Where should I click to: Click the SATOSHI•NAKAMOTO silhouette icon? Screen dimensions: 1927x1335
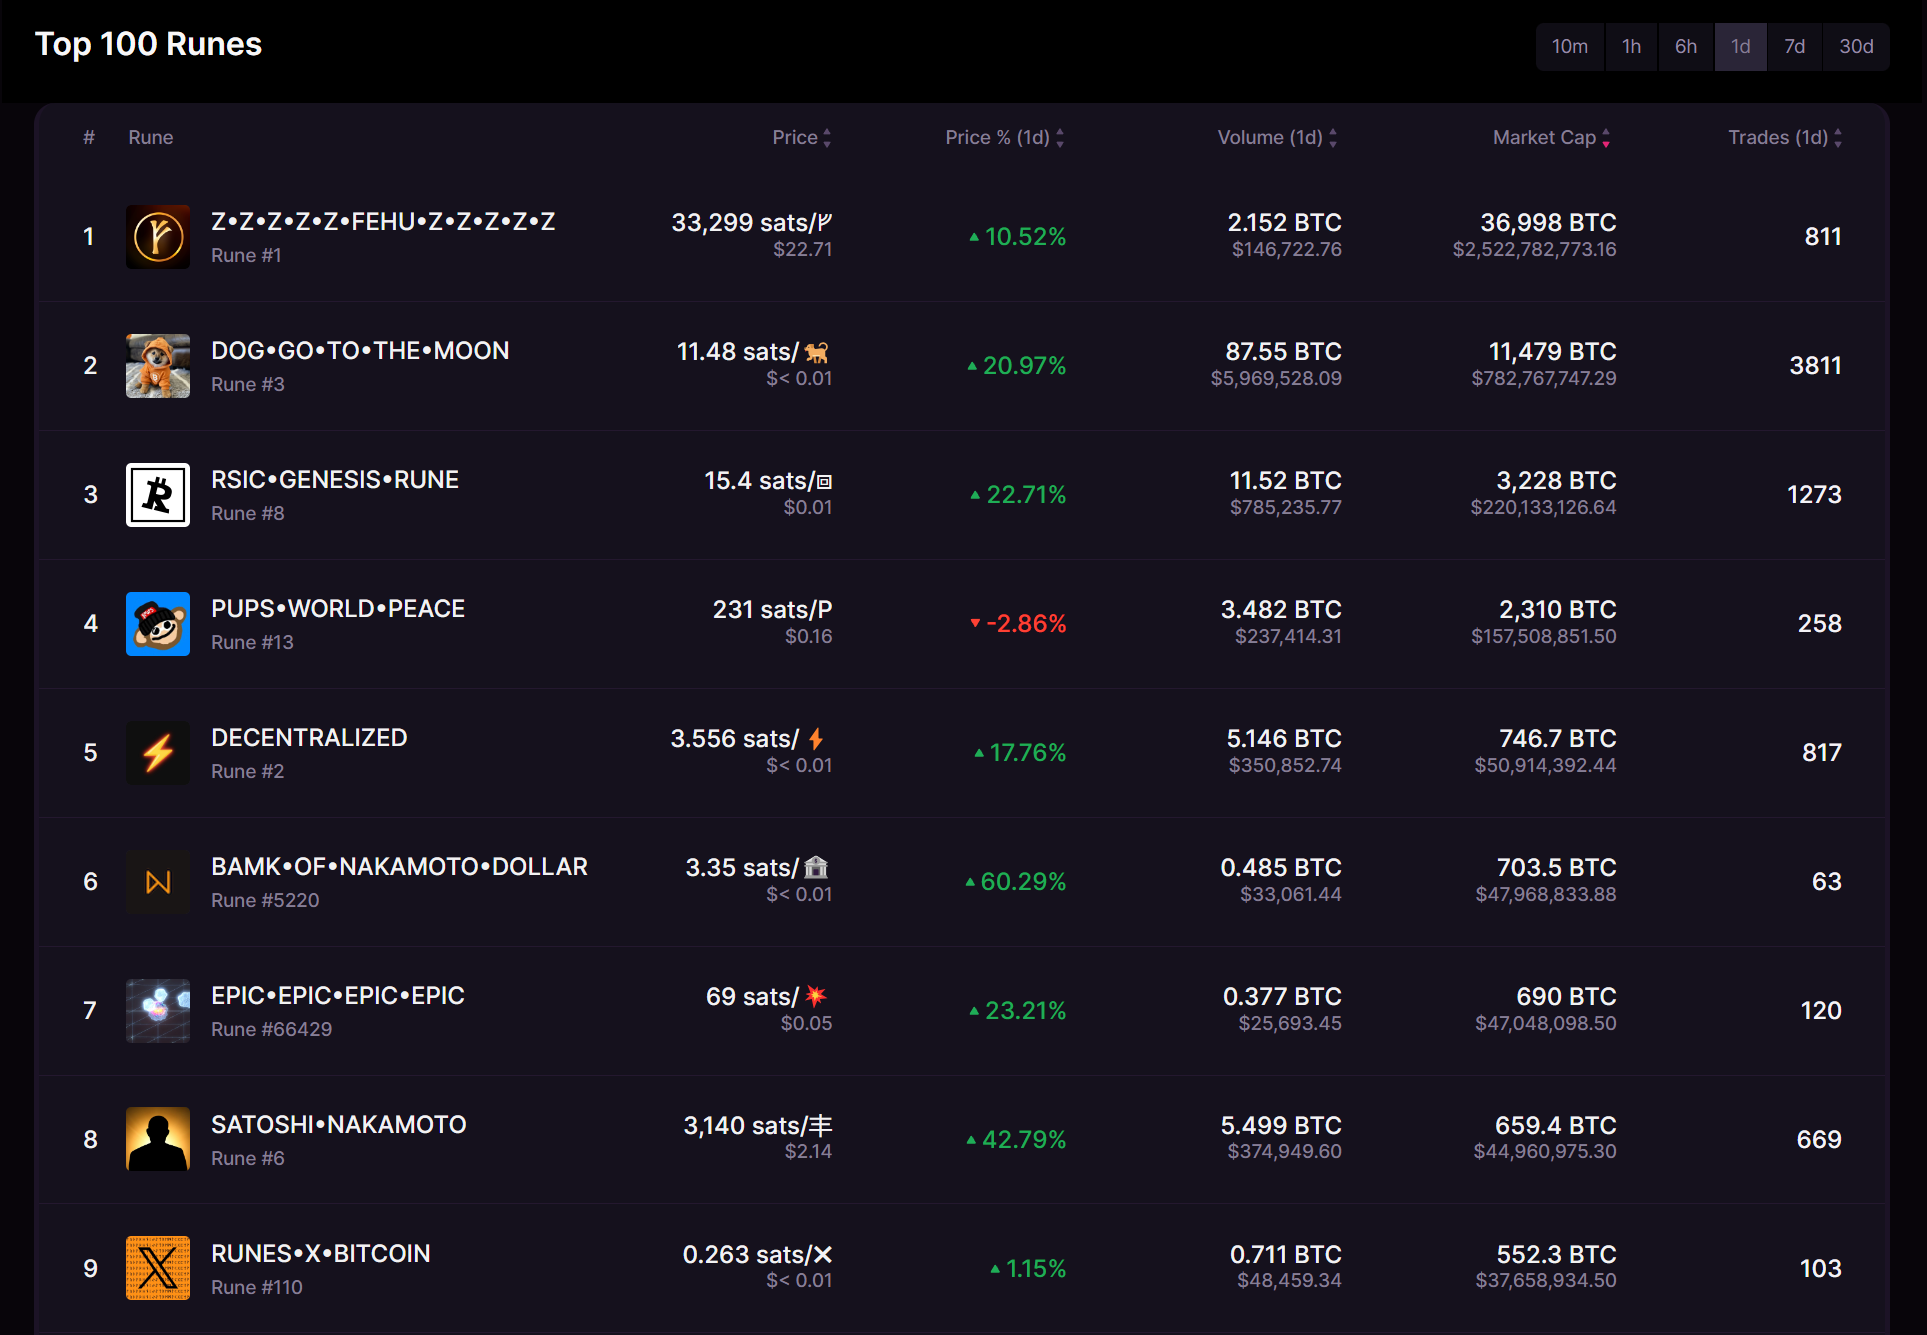pos(157,1139)
